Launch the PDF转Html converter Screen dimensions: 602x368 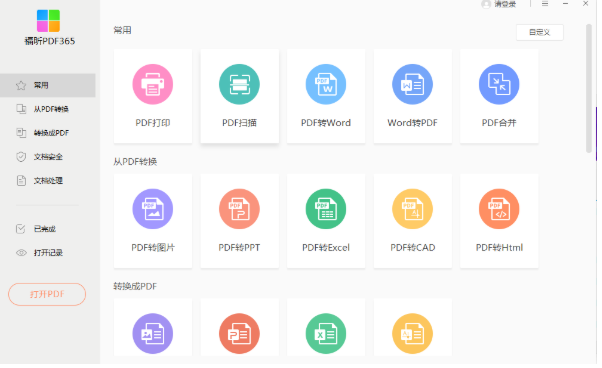pos(499,221)
